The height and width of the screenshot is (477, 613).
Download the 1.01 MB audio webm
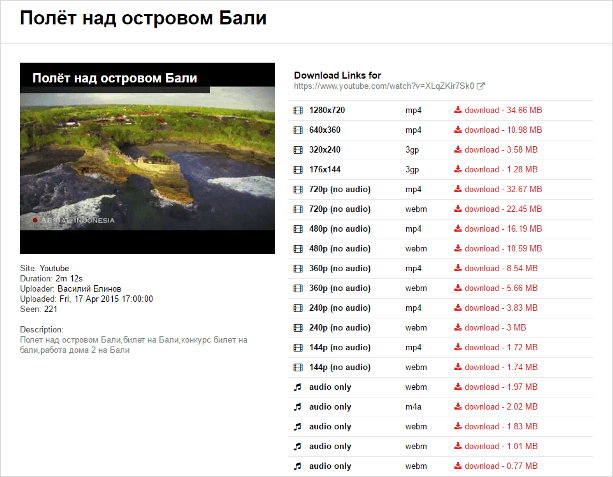495,447
